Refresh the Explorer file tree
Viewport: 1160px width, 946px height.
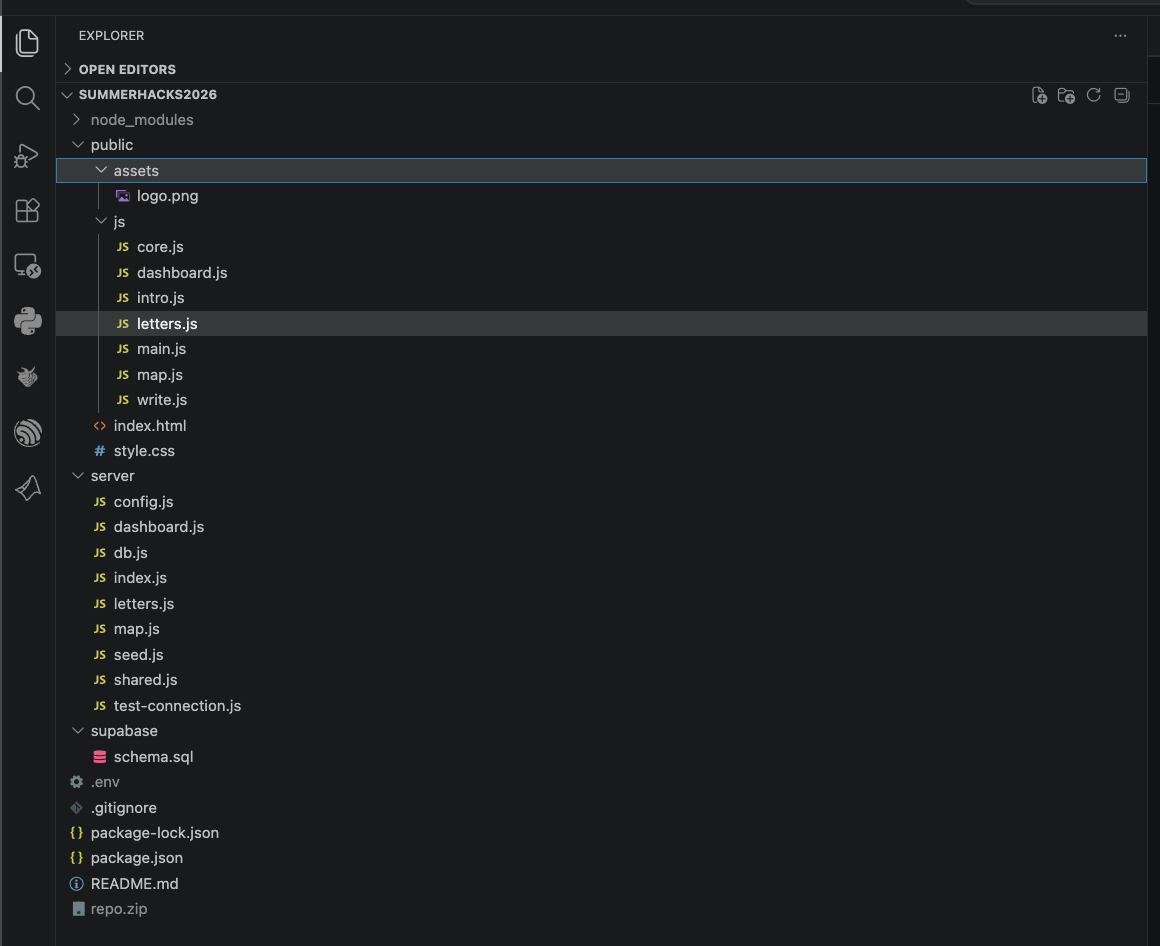1093,95
